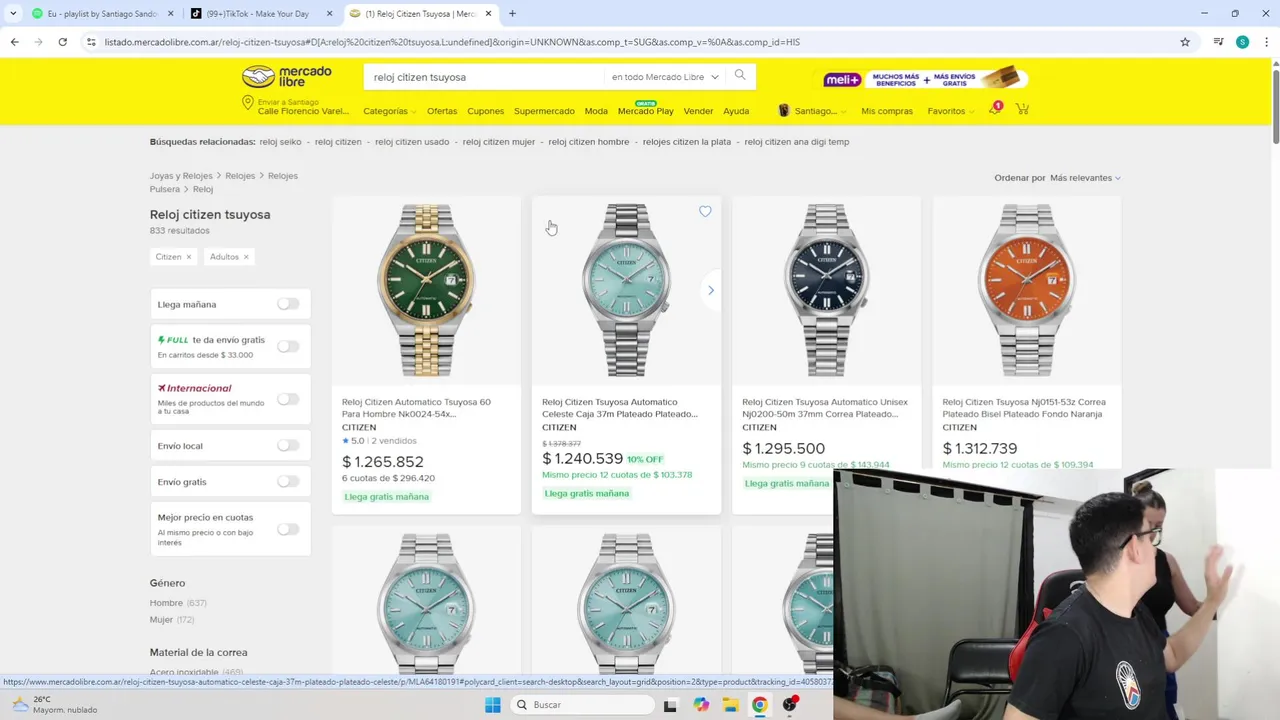Toggle Mejor precio en cuotas filter
Screen dimensions: 1280x720
pyautogui.click(x=288, y=529)
